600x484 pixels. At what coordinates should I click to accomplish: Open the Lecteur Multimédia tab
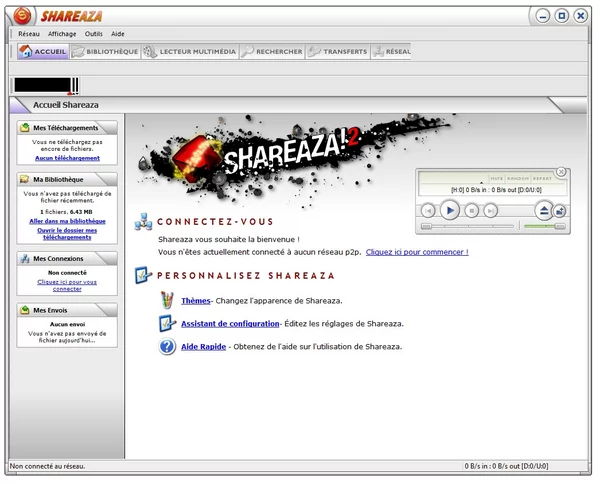190,51
